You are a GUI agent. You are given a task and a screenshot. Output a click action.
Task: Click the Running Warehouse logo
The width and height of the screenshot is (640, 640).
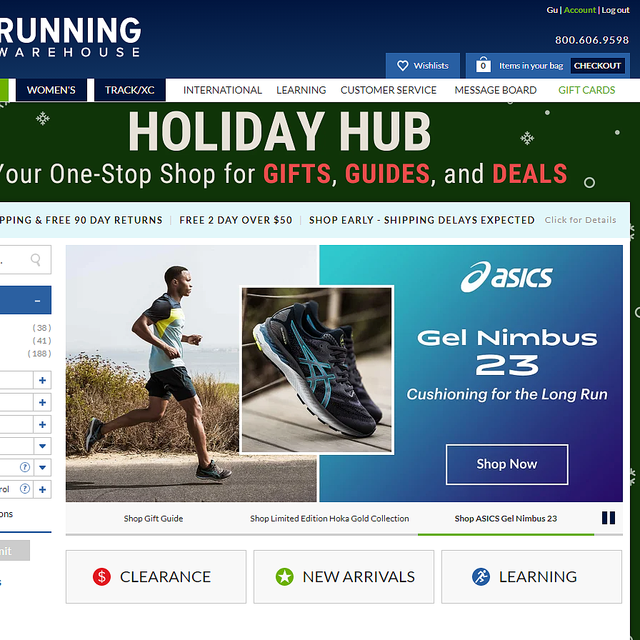point(70,36)
